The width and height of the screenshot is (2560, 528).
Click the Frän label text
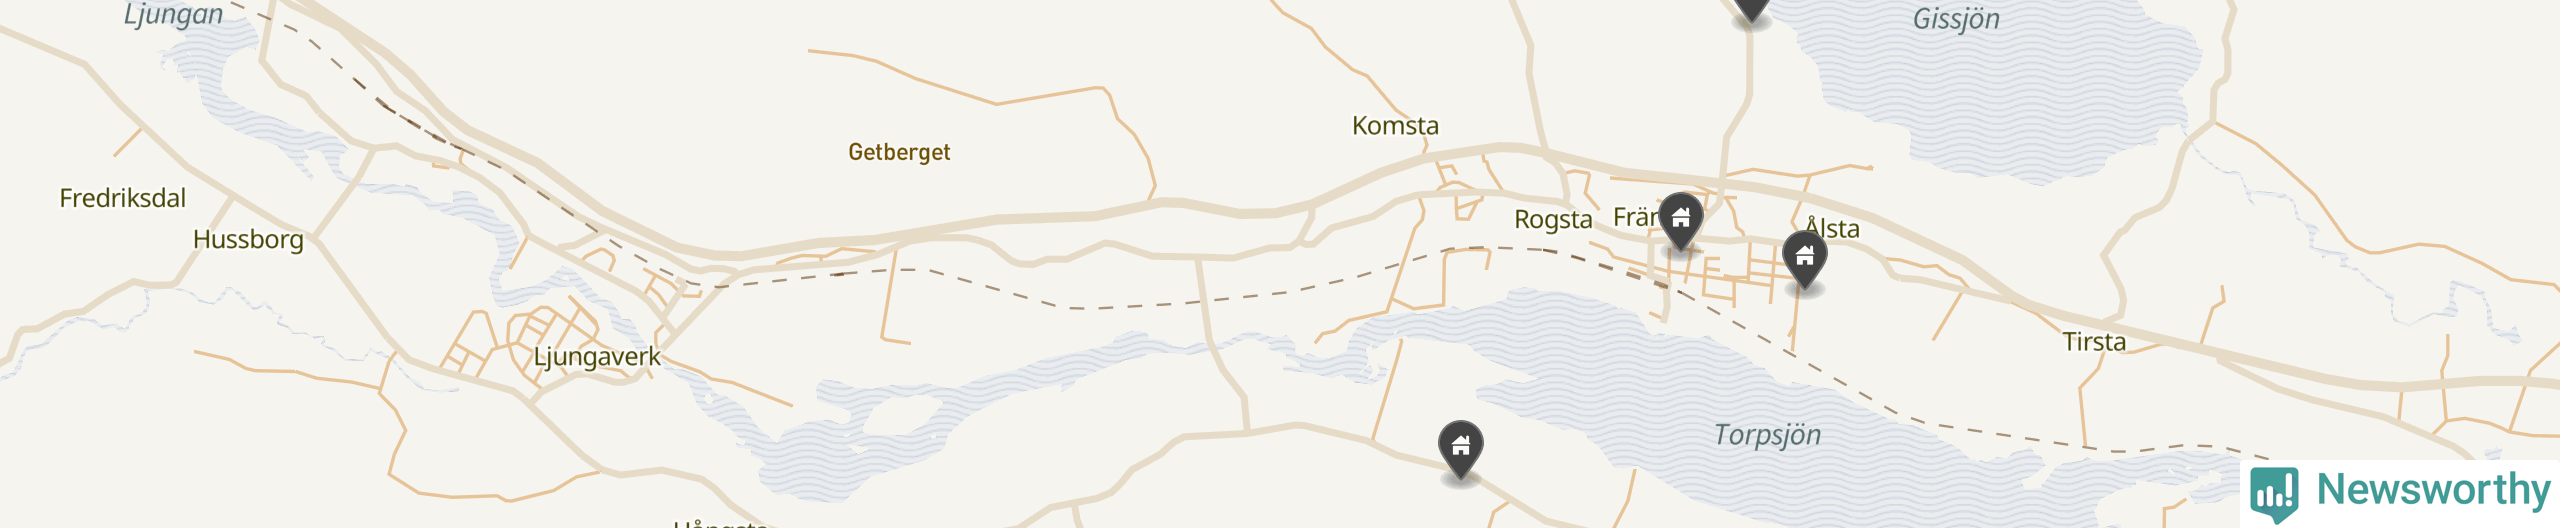click(x=1636, y=217)
